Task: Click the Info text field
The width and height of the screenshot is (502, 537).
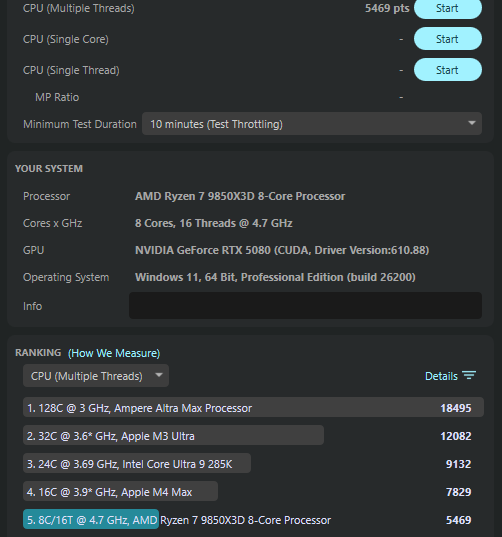Action: click(x=305, y=305)
